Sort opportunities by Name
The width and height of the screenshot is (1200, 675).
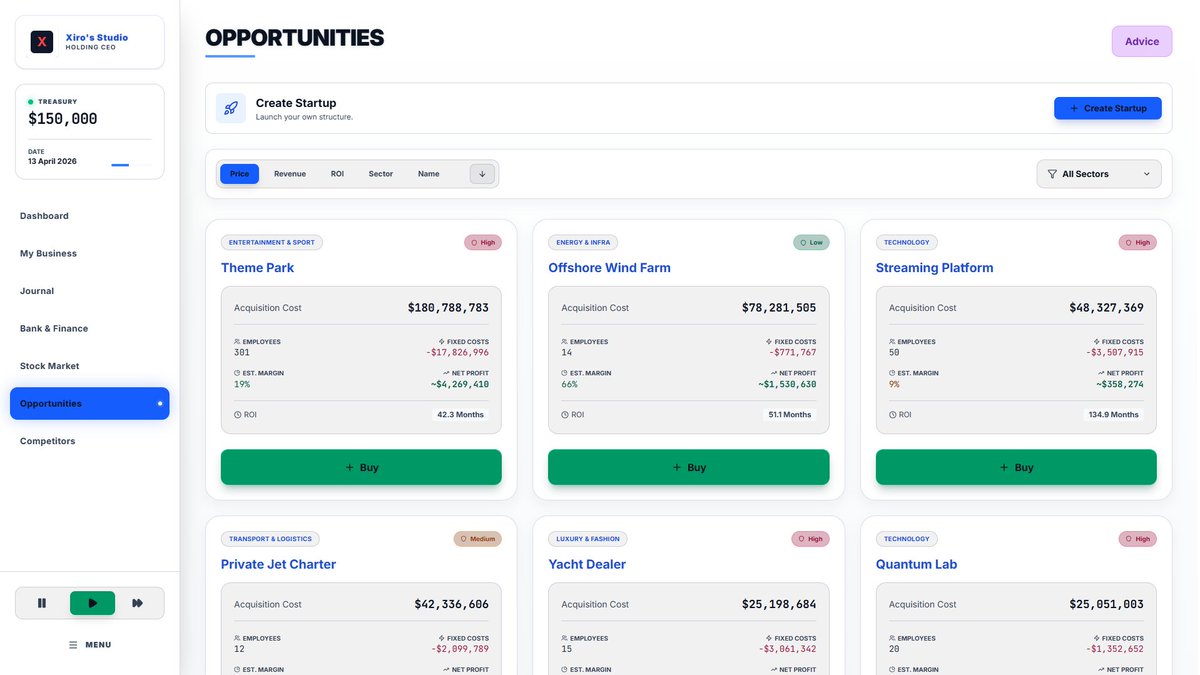coord(428,174)
